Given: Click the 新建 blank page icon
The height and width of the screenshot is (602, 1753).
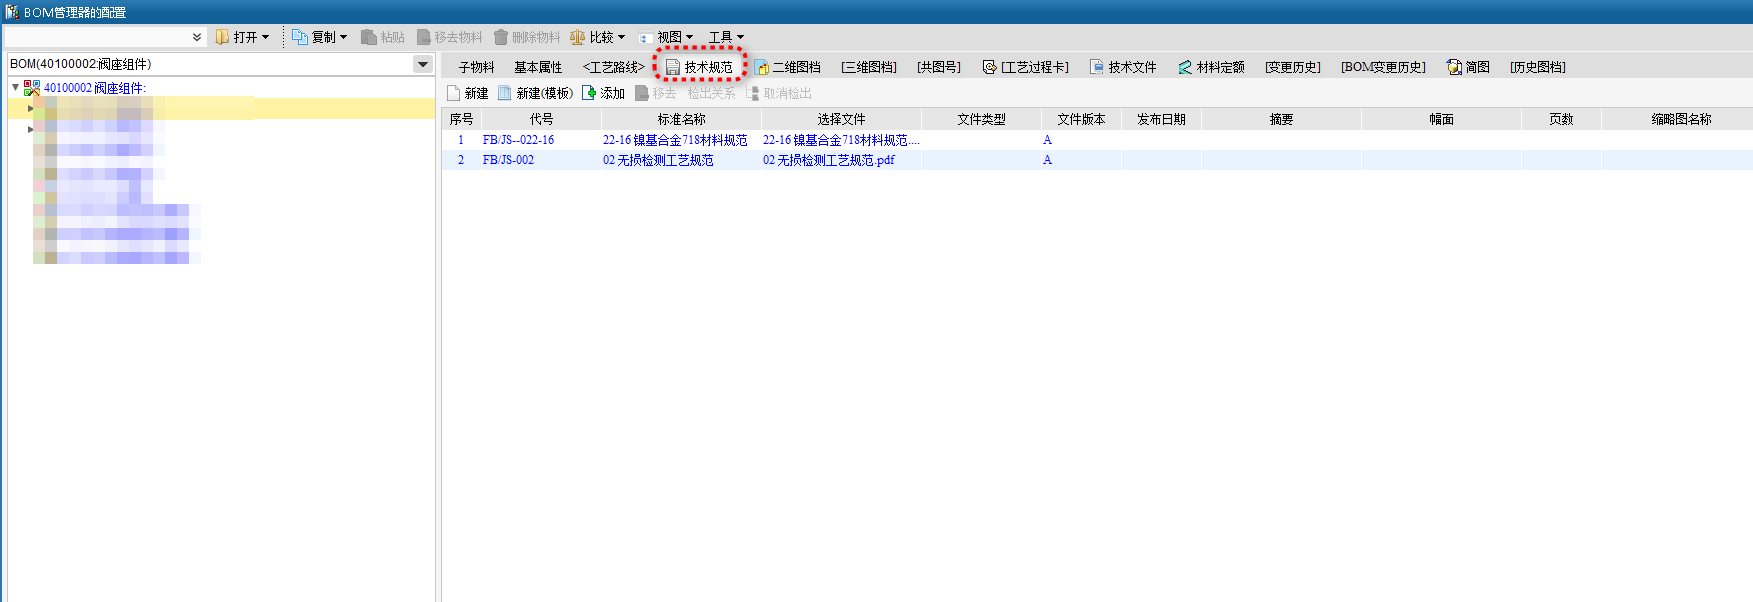Looking at the screenshot, I should click(x=454, y=93).
